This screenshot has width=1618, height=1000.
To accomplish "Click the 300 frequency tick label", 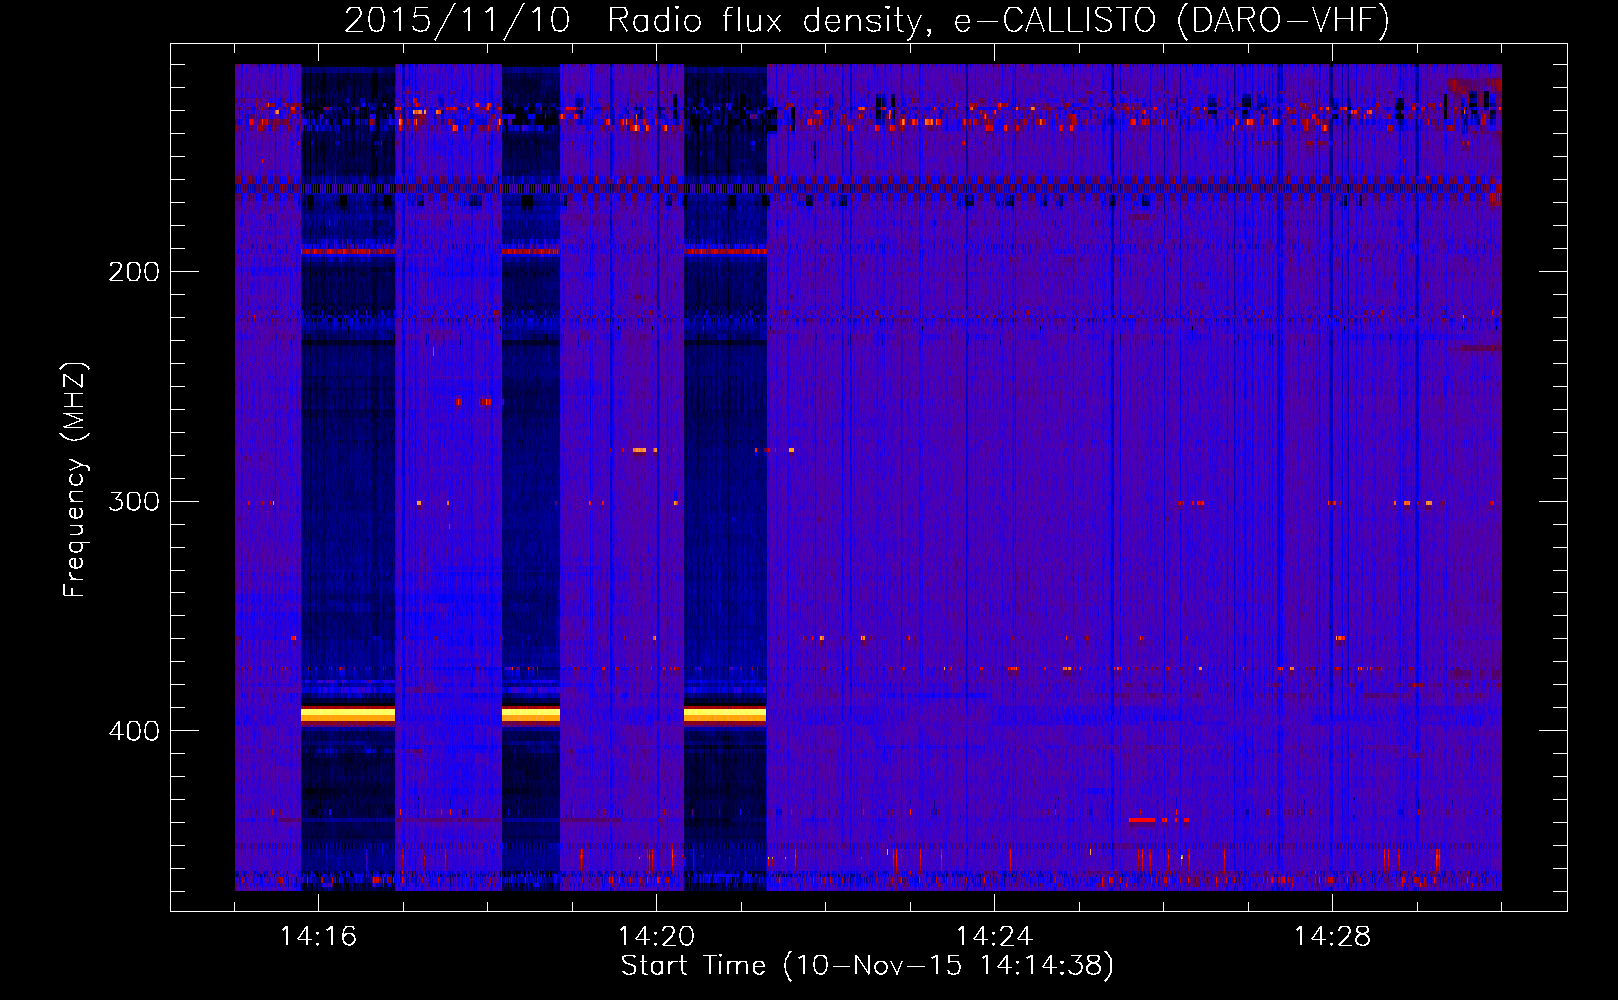I will point(134,502).
